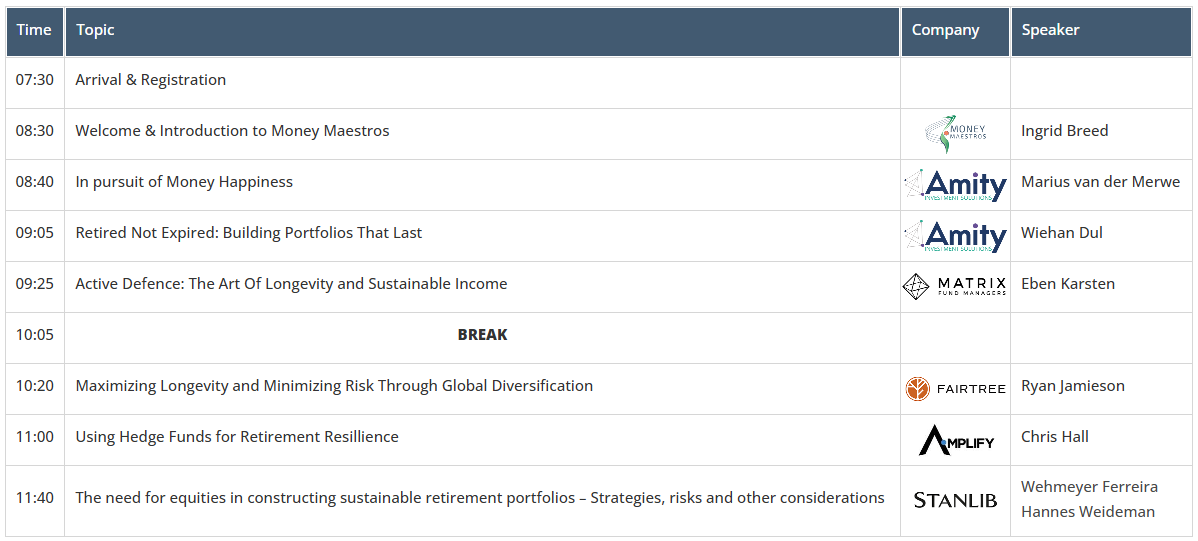Screen dimensions: 1198x541
Task: Click the Amplify logo
Action: tap(956, 440)
